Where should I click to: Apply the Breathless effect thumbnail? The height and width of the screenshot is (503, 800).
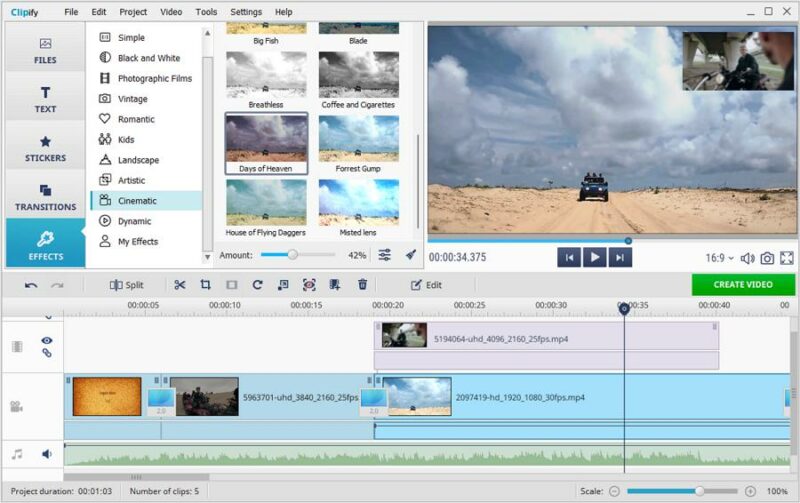point(266,74)
